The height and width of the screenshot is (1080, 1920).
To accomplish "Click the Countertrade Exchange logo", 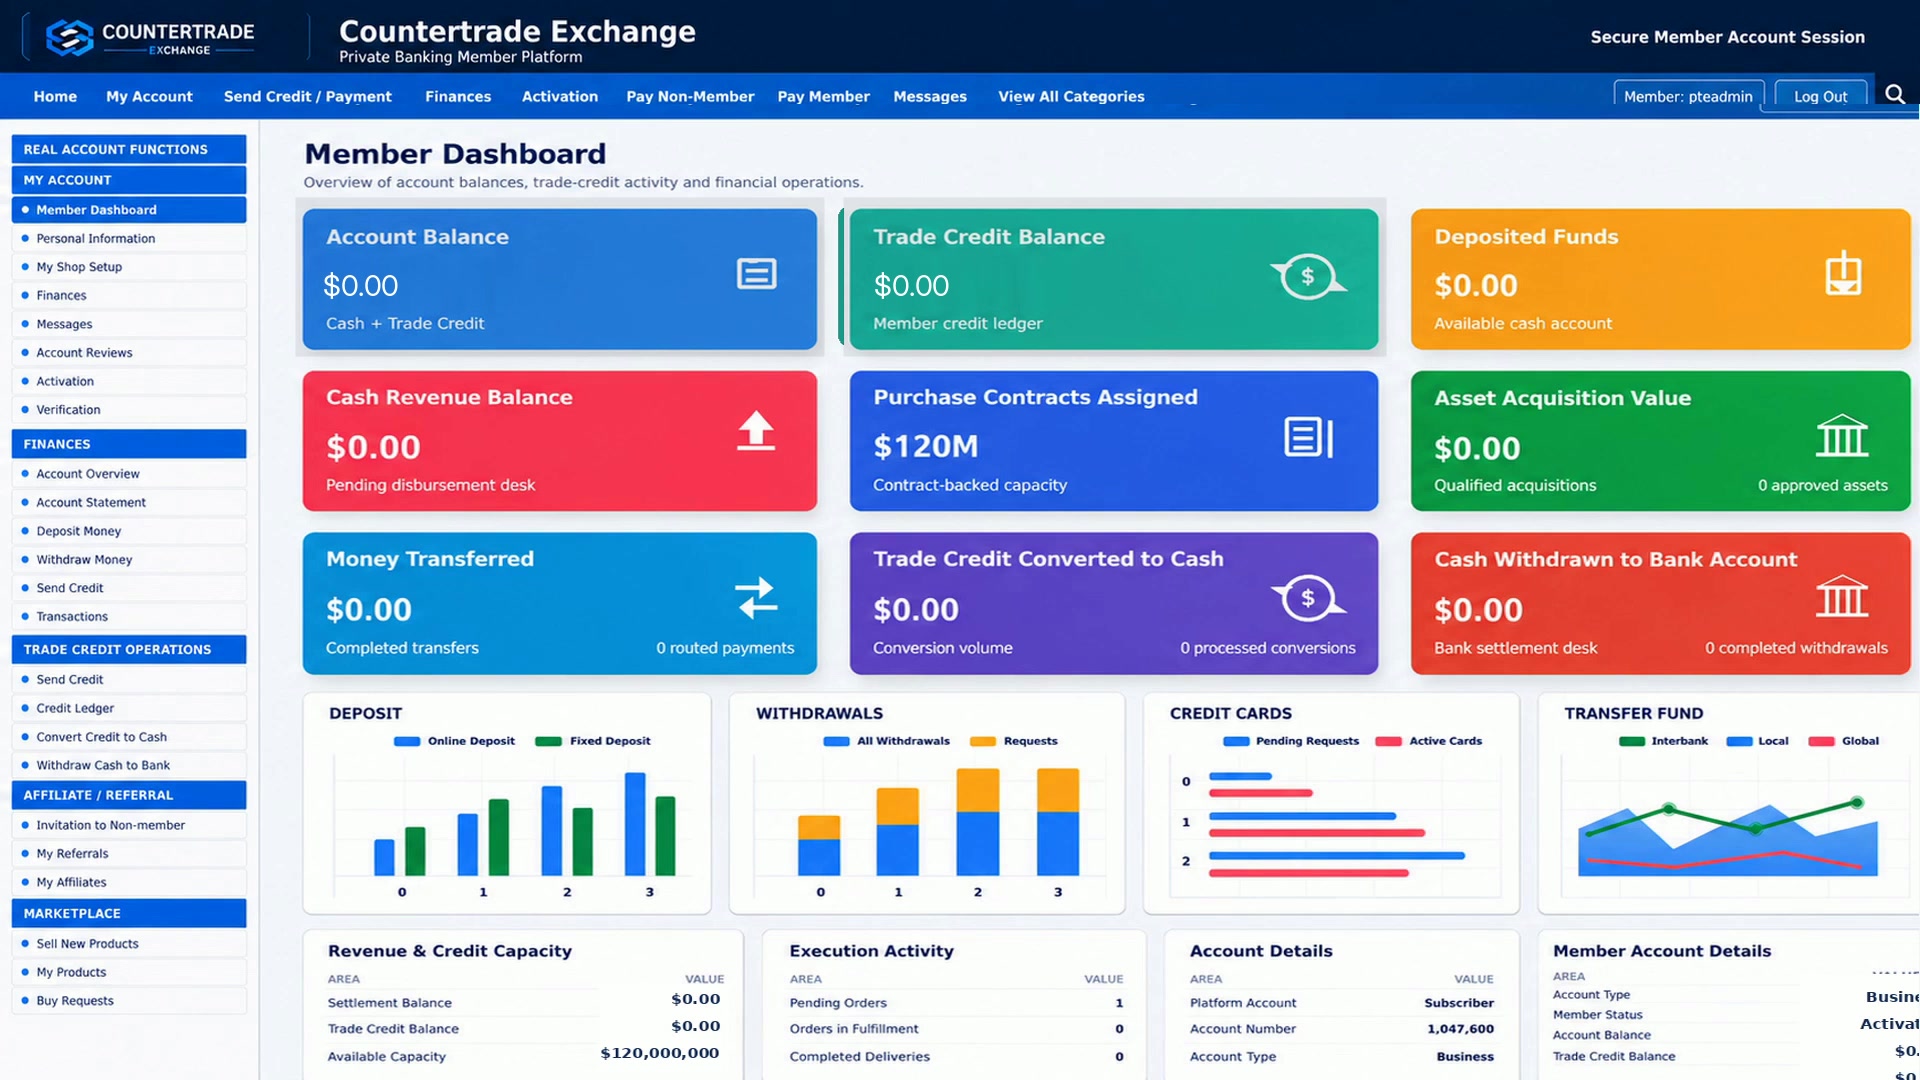I will (151, 37).
